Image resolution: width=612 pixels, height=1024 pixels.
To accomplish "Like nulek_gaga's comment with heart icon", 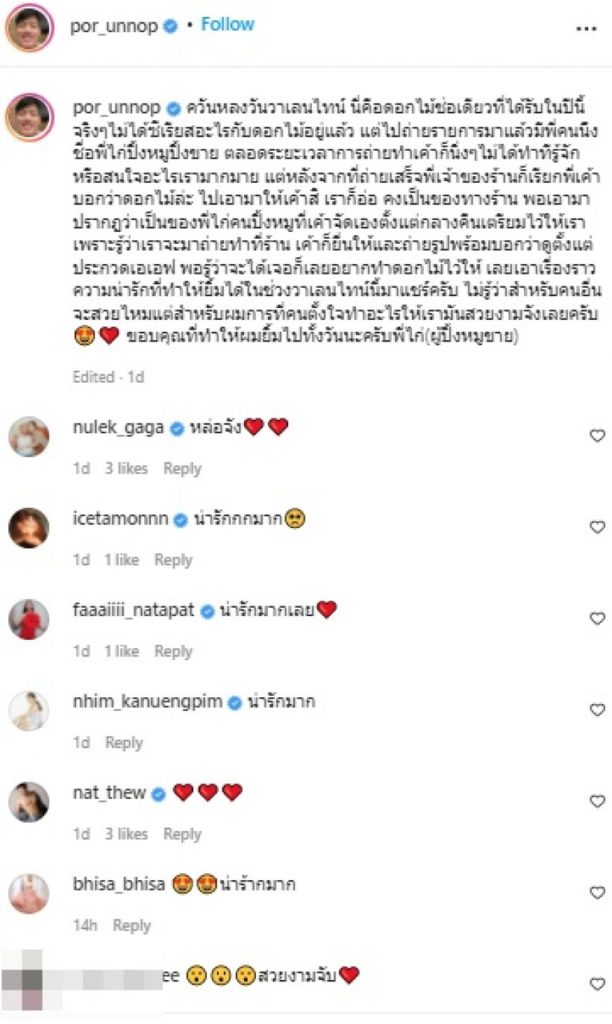I will click(x=597, y=436).
